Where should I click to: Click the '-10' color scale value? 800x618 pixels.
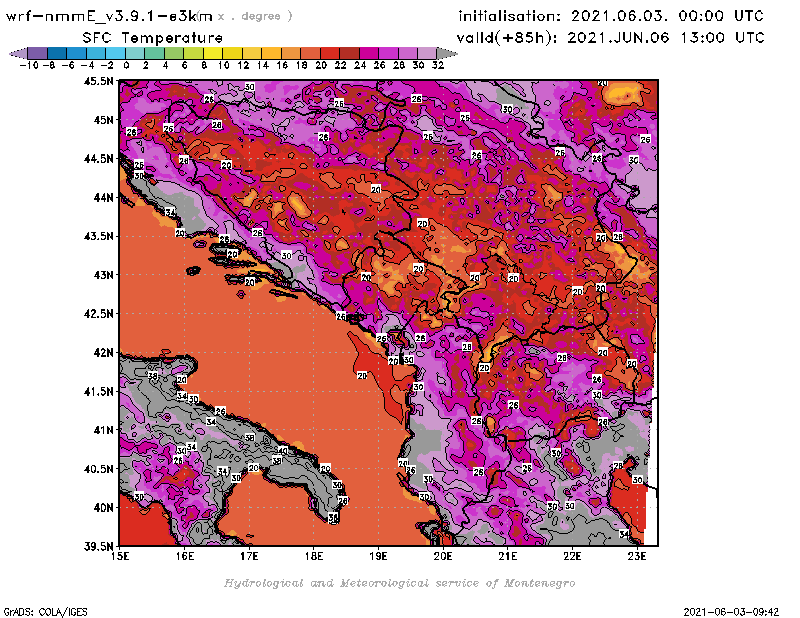[29, 65]
